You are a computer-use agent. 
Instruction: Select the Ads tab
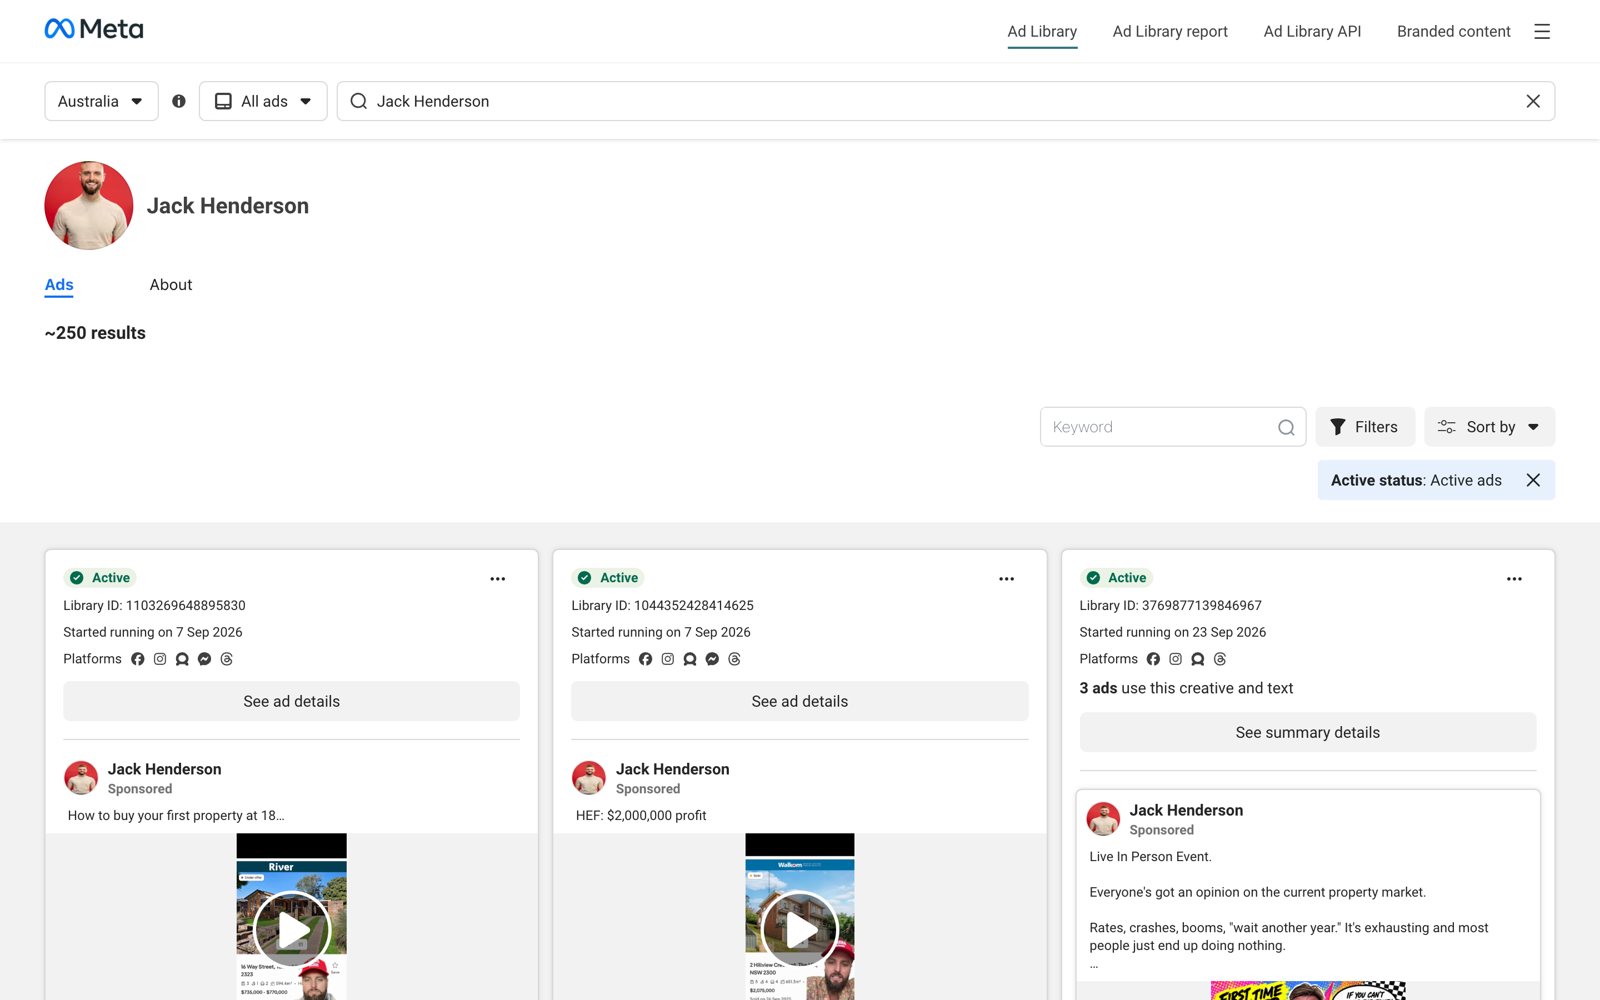(59, 285)
